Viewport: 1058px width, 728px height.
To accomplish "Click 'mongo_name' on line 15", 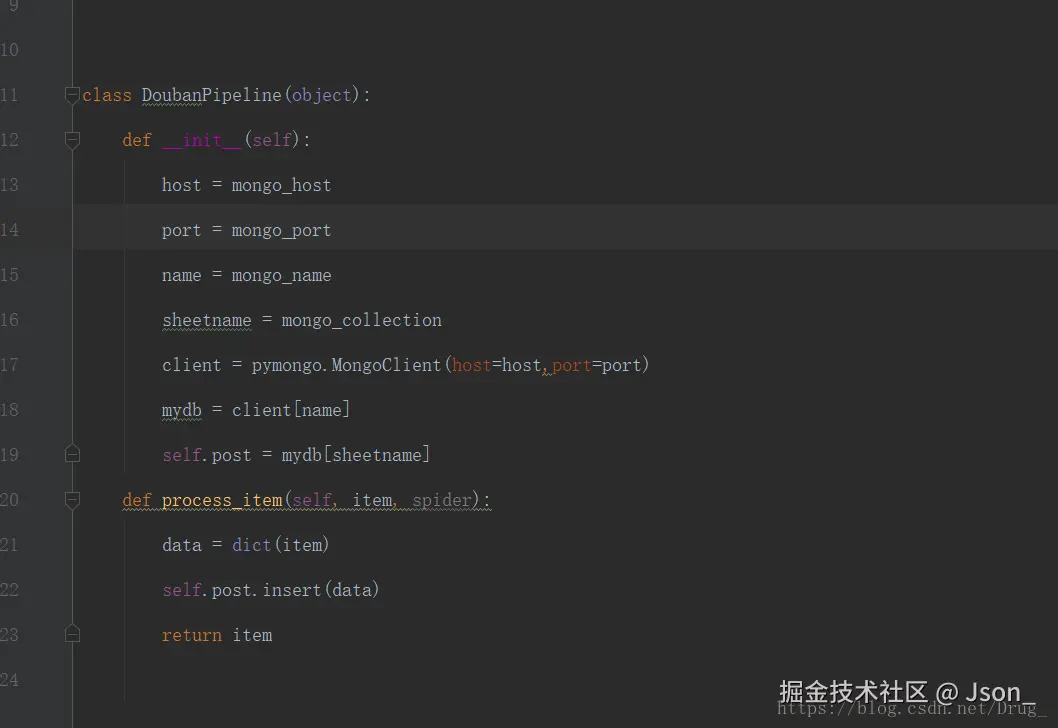I will (281, 275).
